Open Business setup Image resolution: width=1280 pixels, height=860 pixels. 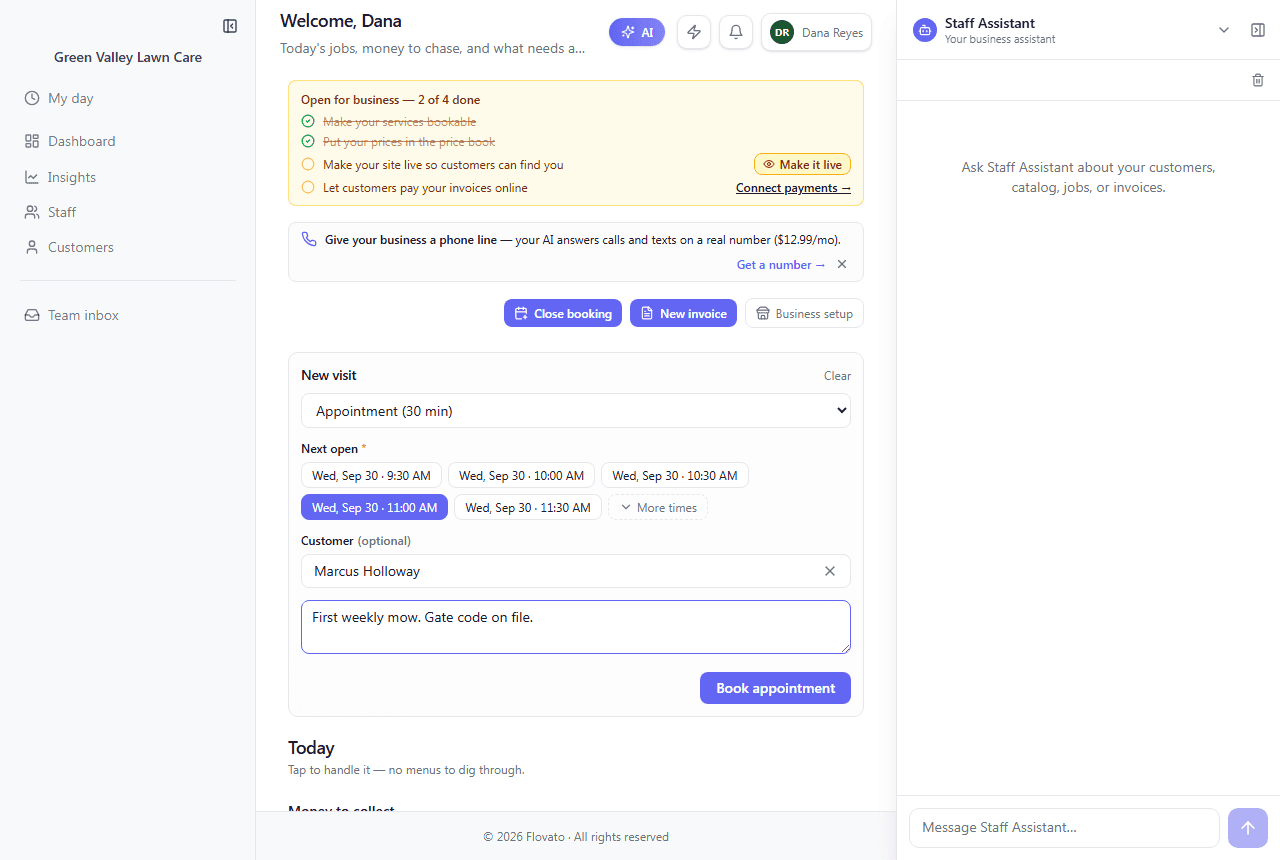(804, 313)
